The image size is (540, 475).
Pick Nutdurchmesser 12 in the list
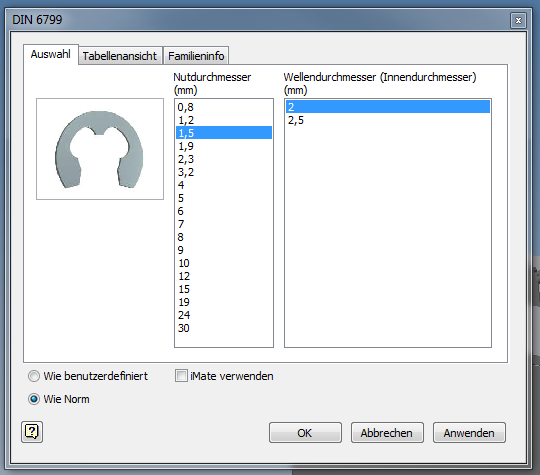point(224,276)
